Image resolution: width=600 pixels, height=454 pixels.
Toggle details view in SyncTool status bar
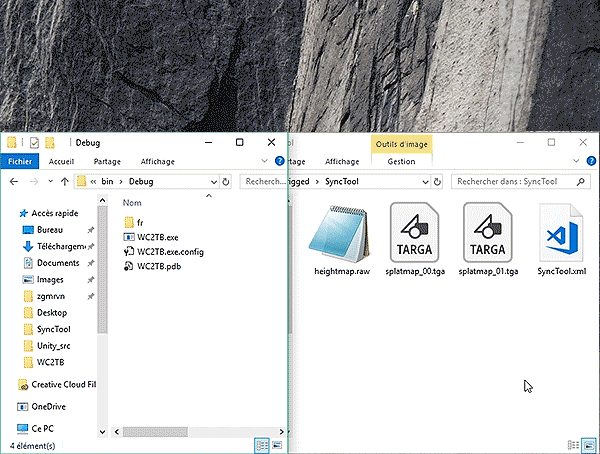574,444
